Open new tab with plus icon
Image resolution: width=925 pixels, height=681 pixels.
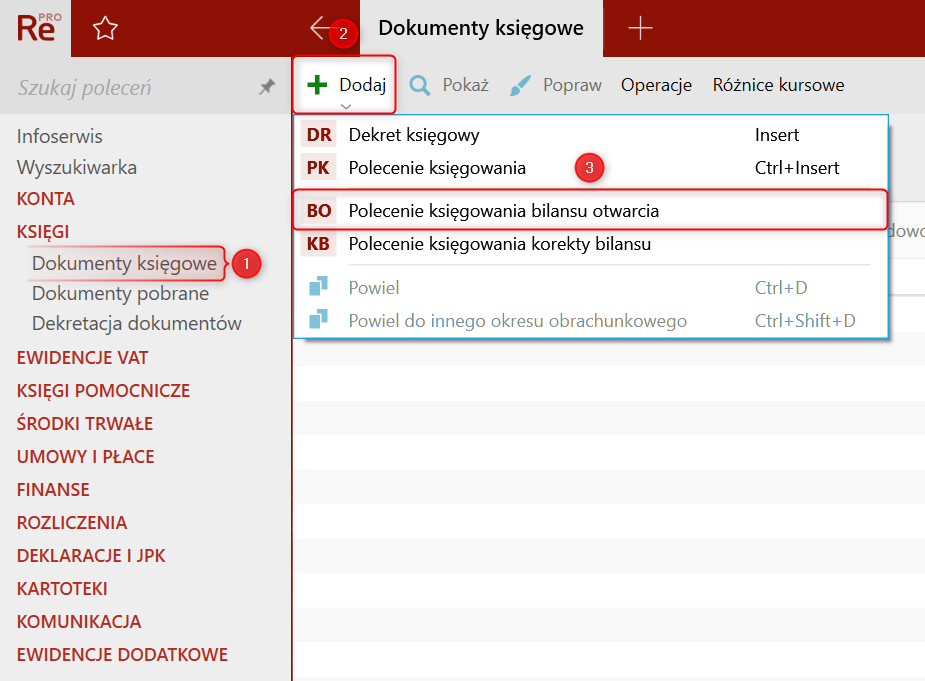640,29
